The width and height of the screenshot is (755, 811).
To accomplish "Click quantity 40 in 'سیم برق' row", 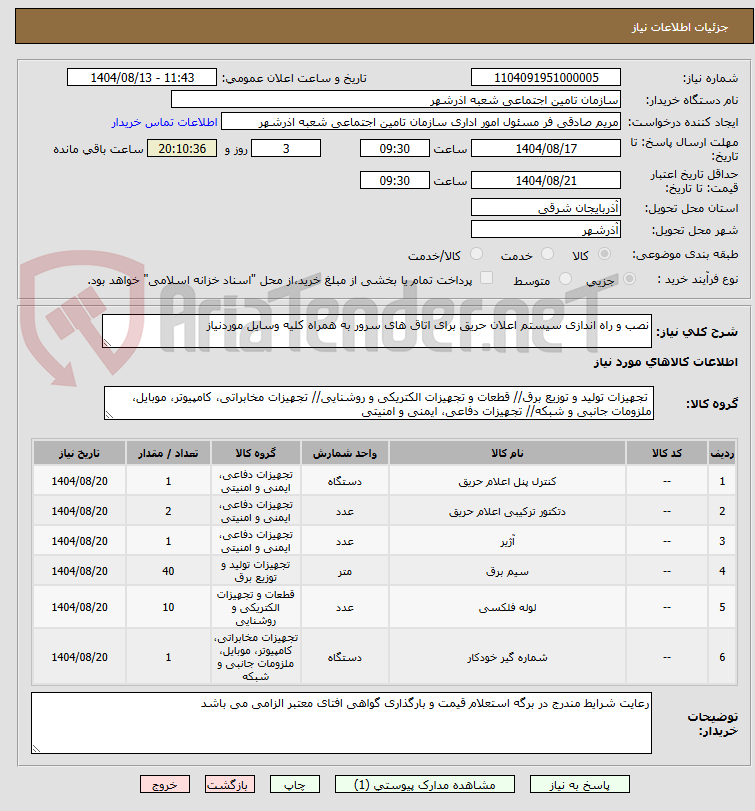I will [168, 571].
